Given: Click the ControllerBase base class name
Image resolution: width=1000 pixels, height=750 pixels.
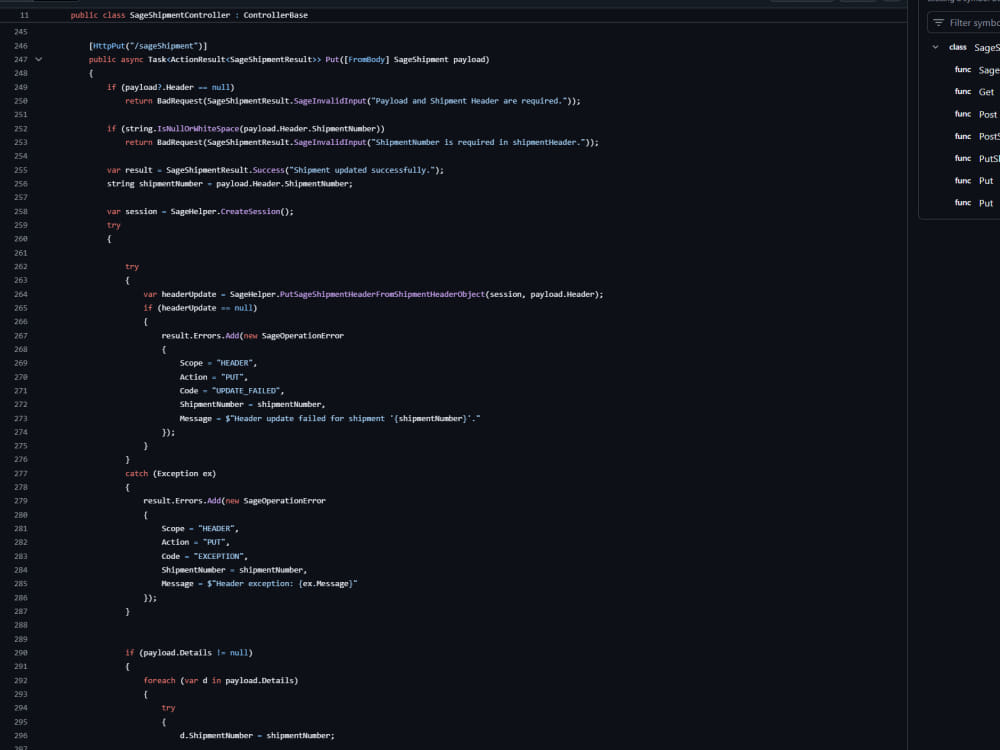Looking at the screenshot, I should pyautogui.click(x=276, y=15).
